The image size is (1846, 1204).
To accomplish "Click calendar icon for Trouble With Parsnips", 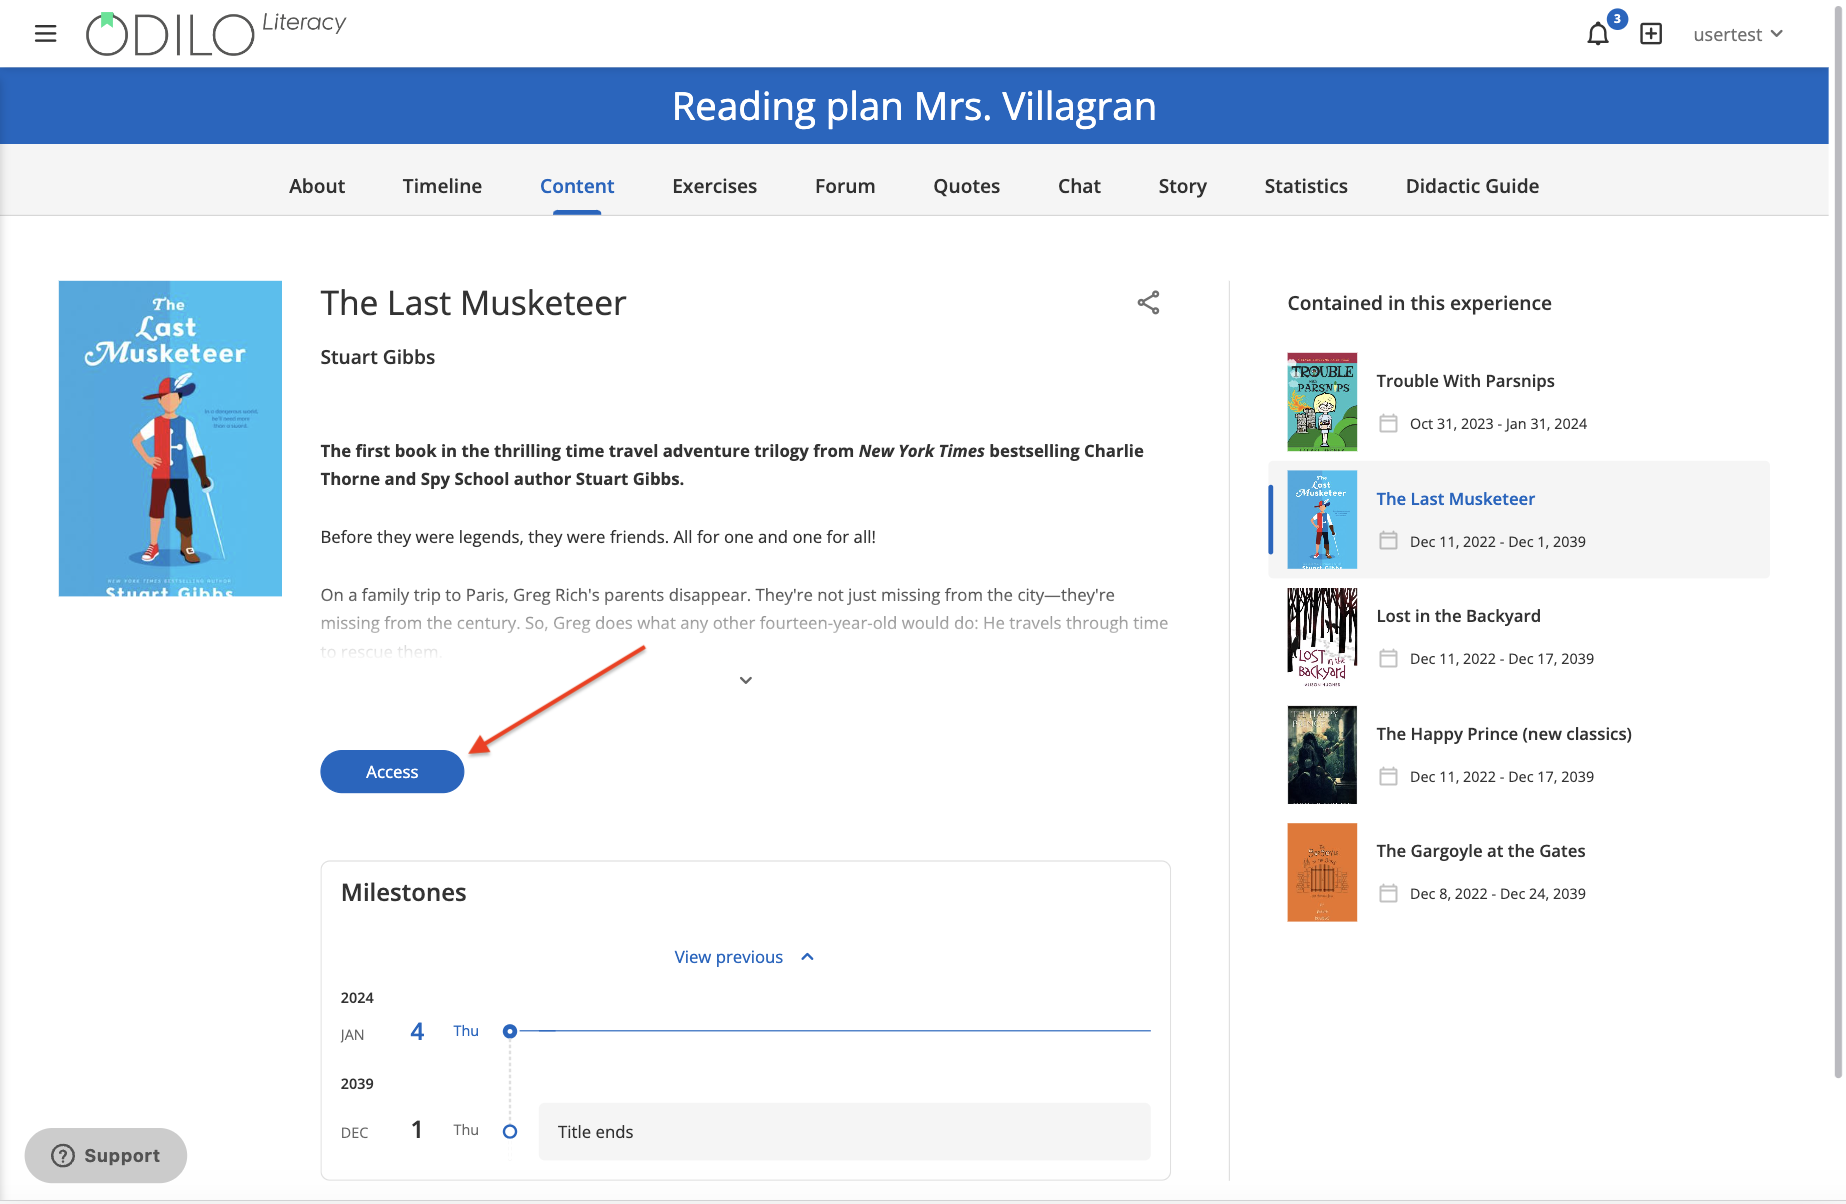I will coord(1388,424).
